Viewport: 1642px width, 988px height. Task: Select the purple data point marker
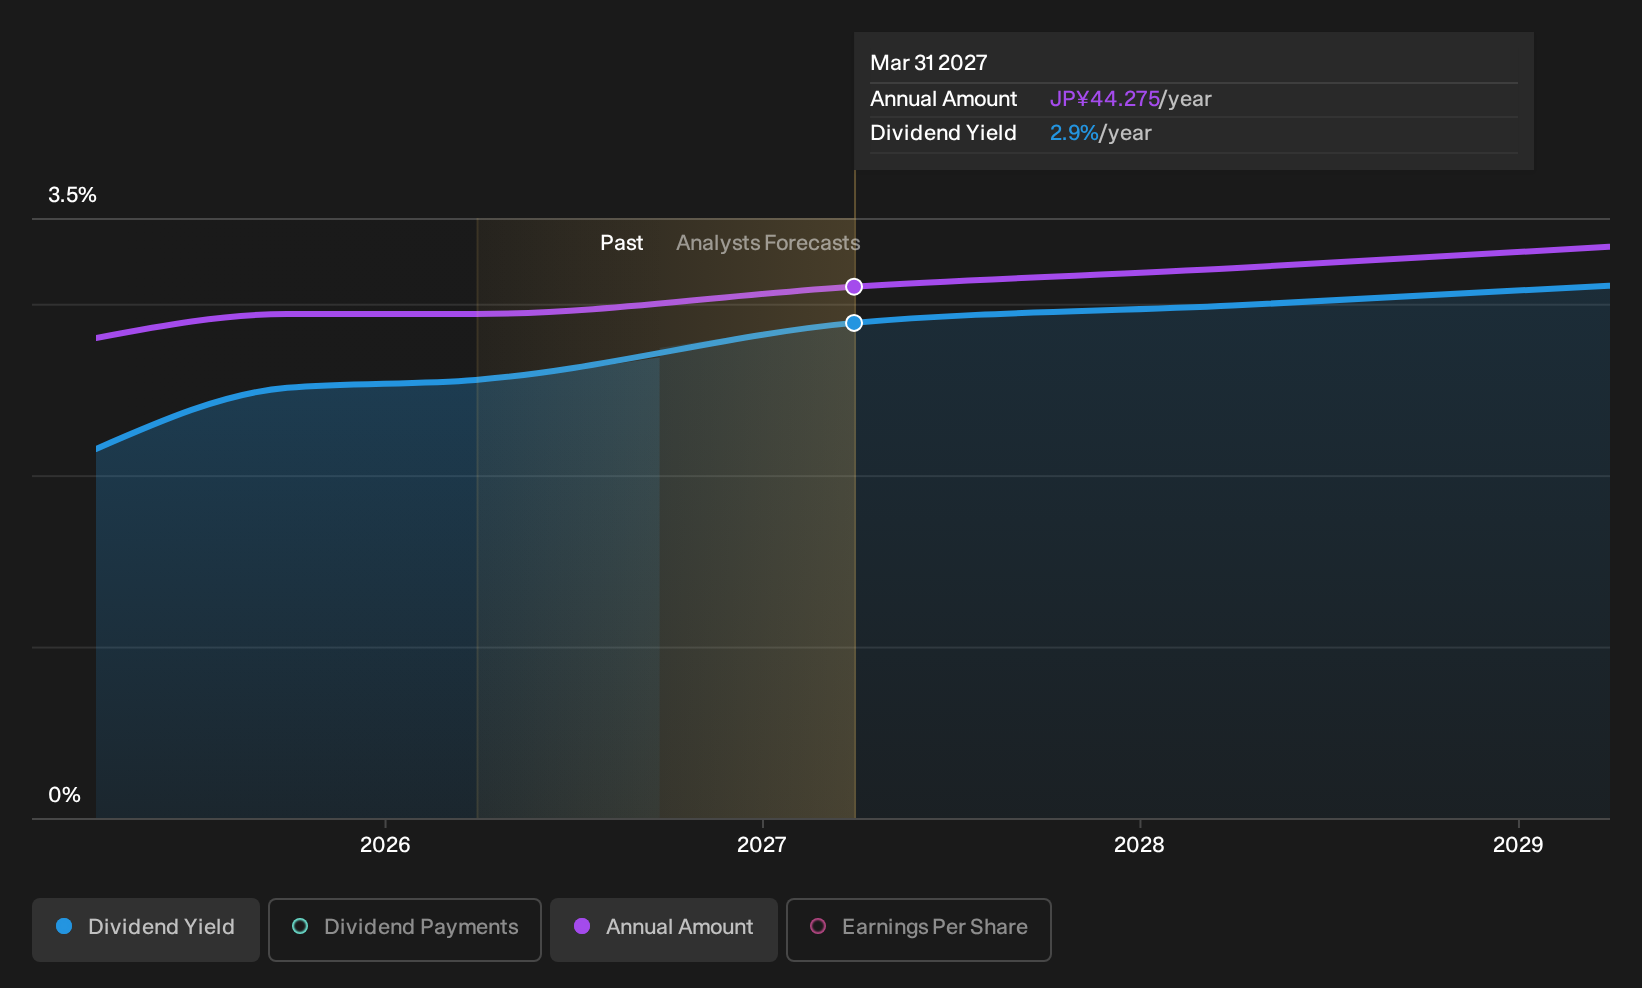(854, 287)
